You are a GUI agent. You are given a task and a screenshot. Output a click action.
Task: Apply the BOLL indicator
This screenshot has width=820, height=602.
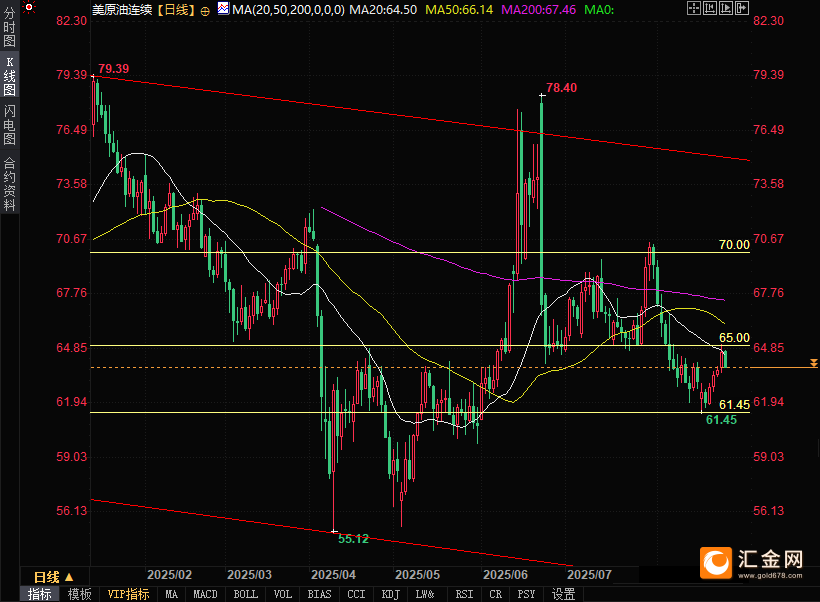245,594
